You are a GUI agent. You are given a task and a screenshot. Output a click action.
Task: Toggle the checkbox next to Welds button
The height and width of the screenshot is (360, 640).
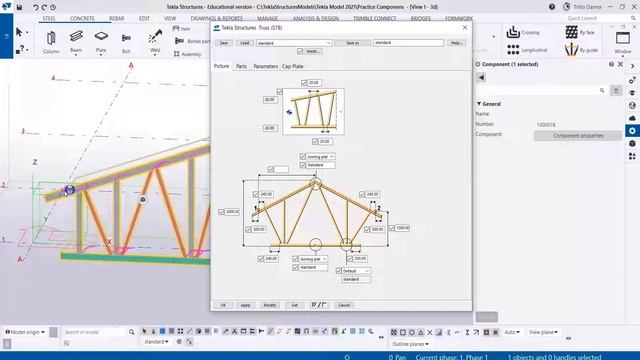300,51
